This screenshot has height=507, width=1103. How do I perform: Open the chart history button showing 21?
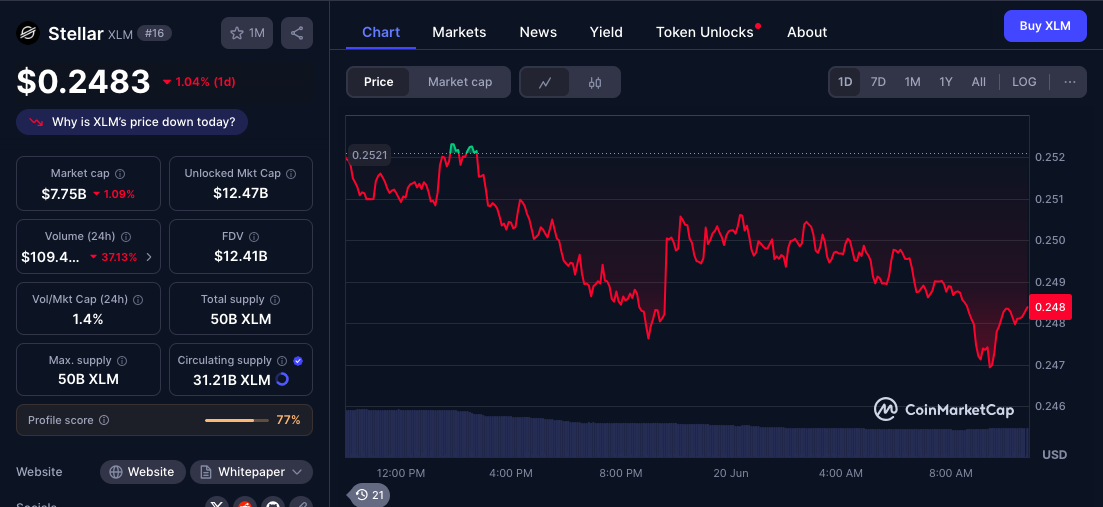(x=369, y=495)
